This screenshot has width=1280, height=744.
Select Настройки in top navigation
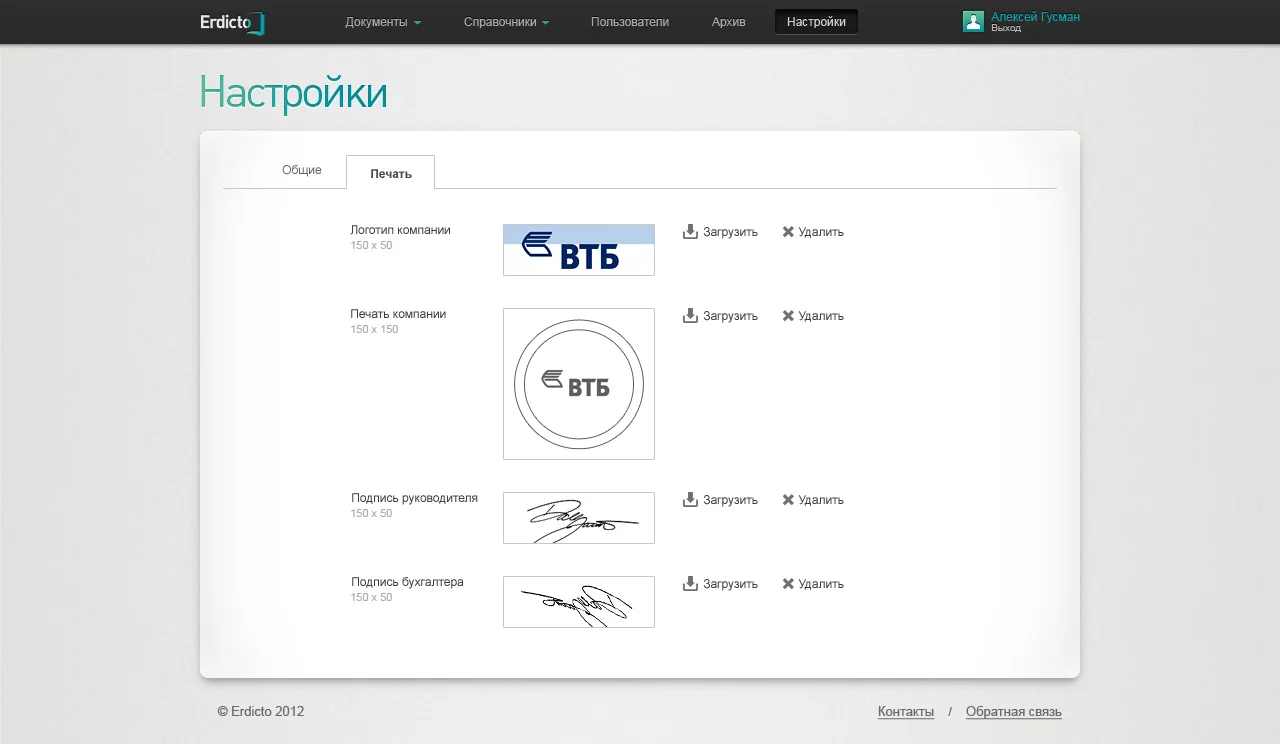(816, 22)
